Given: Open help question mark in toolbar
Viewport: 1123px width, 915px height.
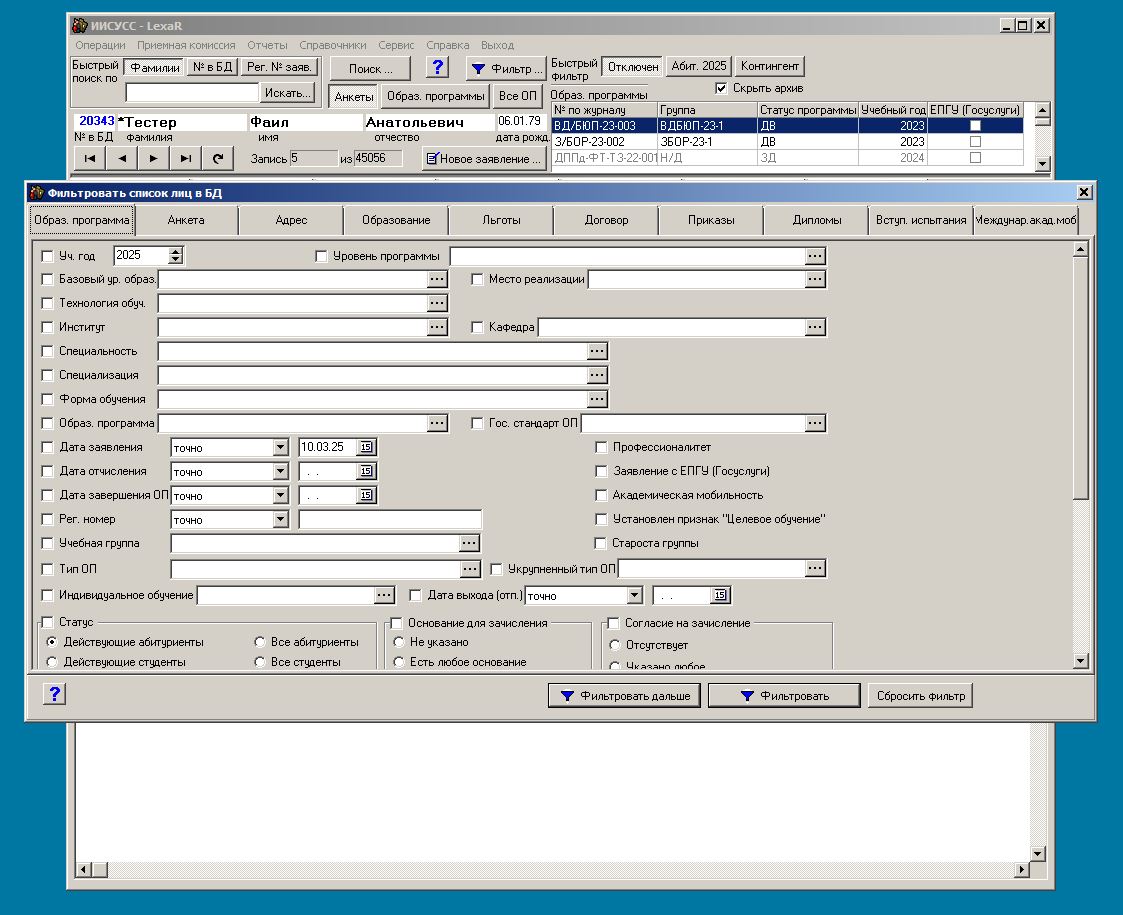Looking at the screenshot, I should click(x=437, y=68).
